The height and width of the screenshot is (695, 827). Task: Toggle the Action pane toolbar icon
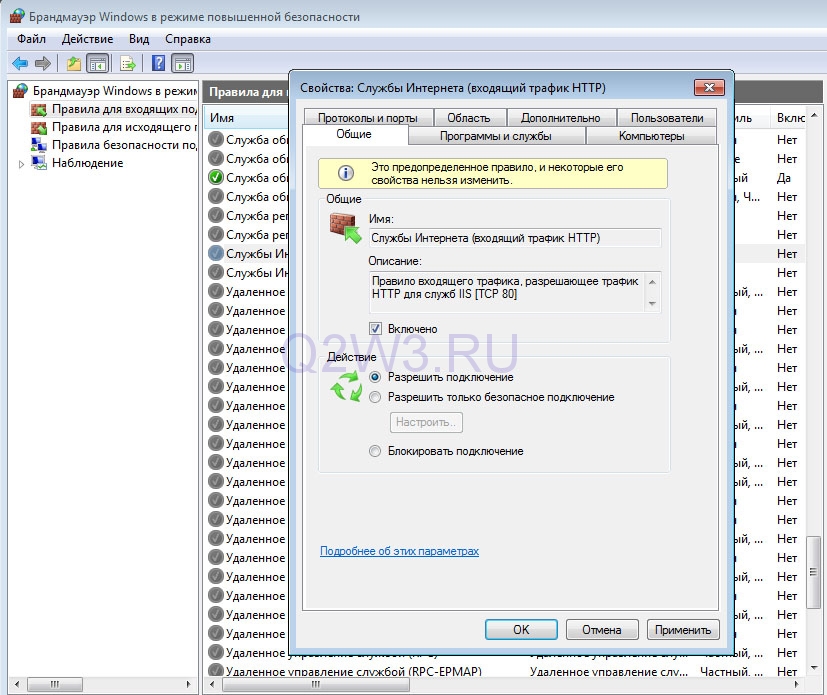tap(182, 64)
